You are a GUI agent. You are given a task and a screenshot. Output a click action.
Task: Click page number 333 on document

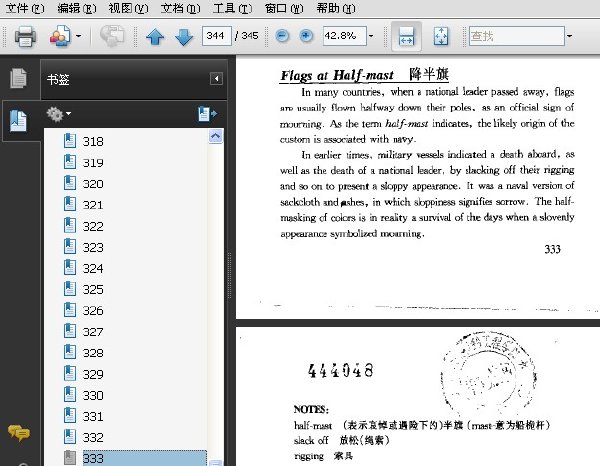pos(552,249)
